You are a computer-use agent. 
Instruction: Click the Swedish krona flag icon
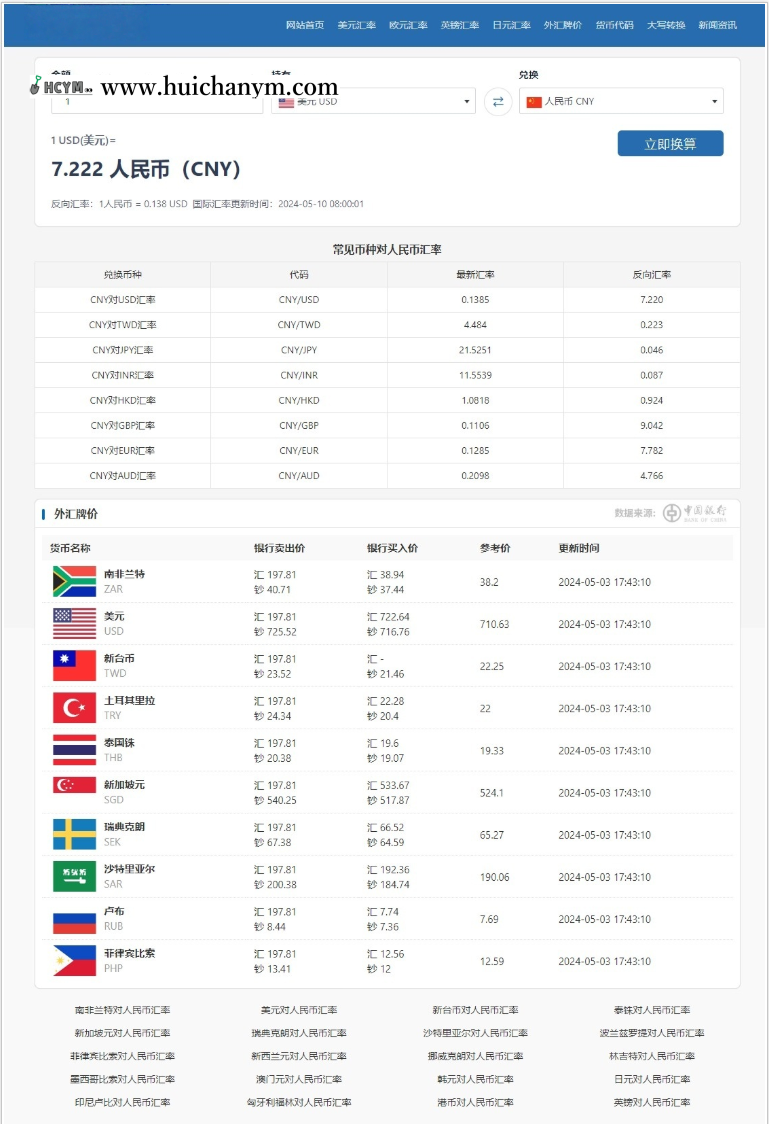[x=75, y=834]
